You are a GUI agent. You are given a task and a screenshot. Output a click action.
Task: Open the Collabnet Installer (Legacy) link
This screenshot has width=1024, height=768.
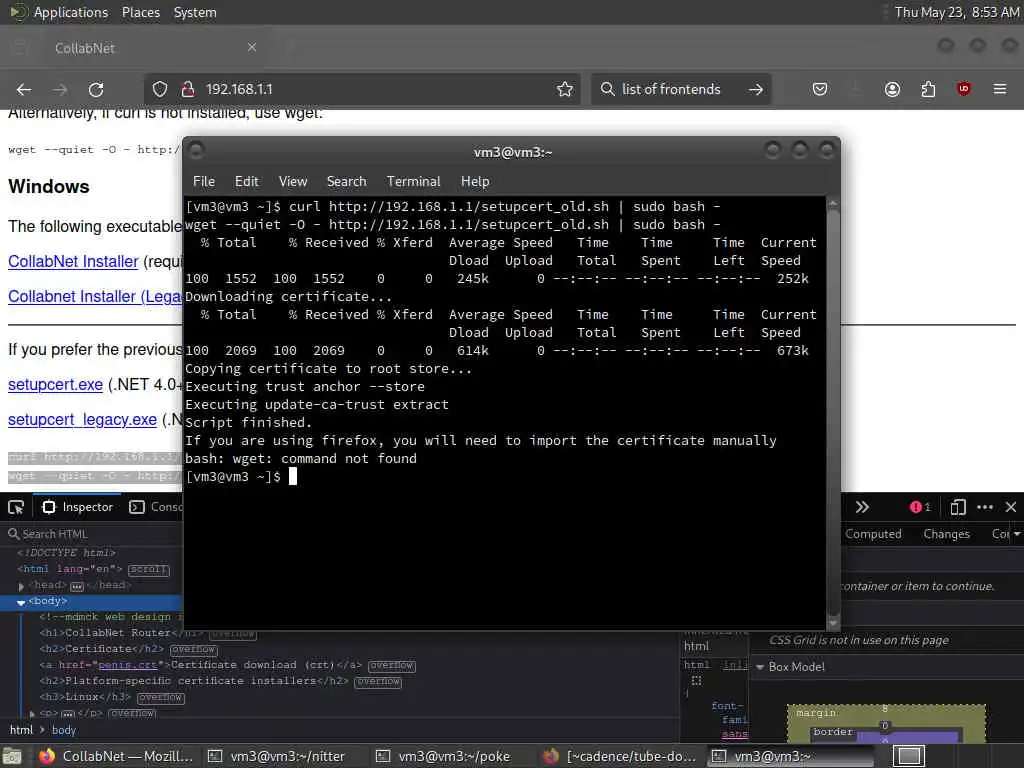pos(95,296)
